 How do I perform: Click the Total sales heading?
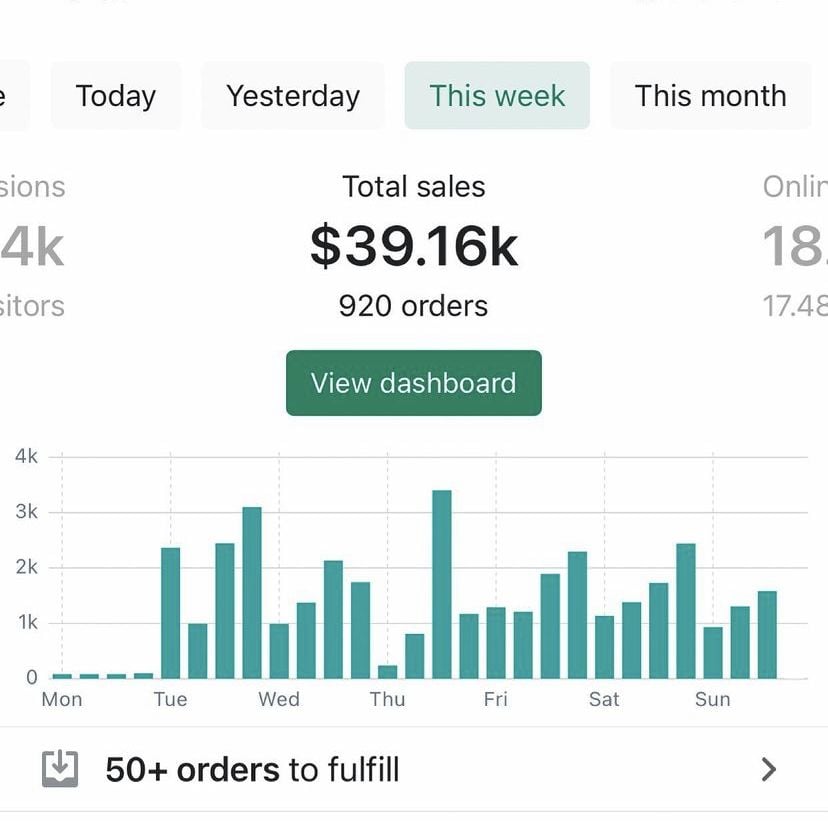coord(413,186)
